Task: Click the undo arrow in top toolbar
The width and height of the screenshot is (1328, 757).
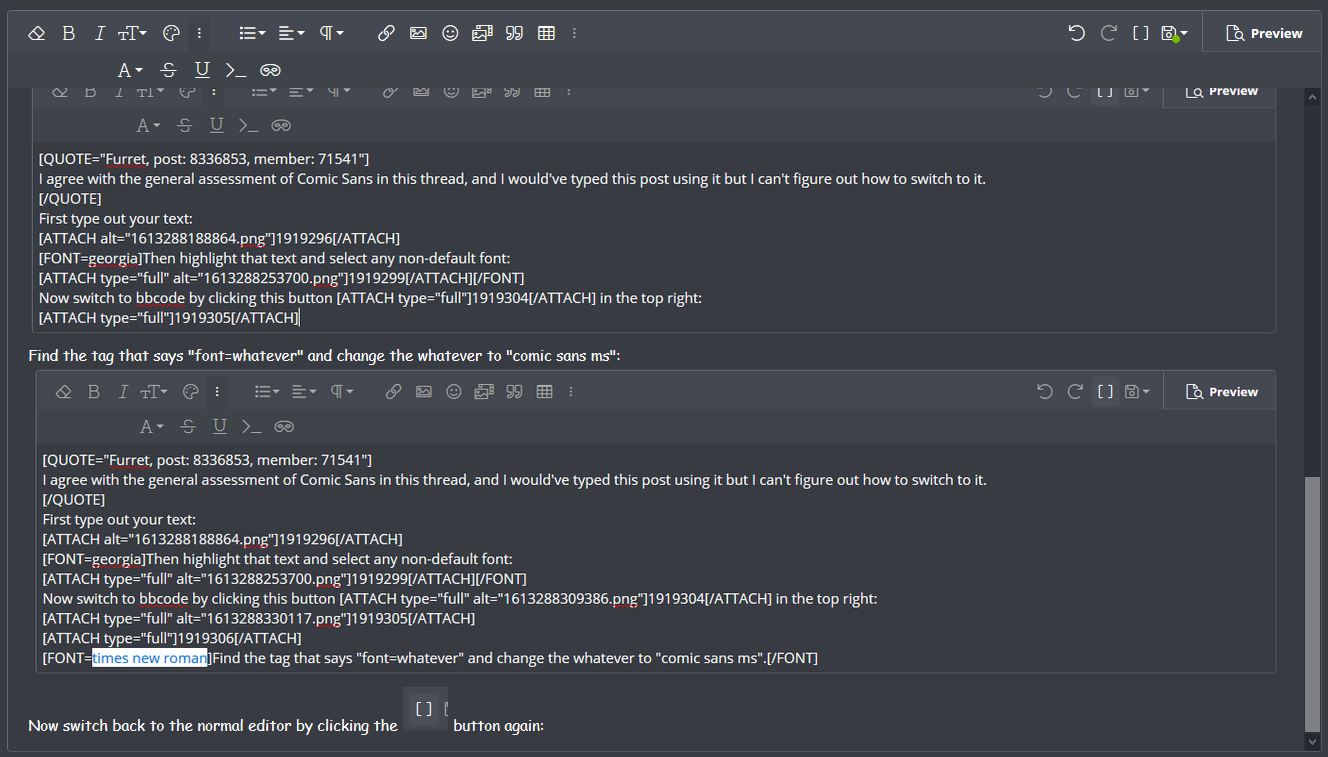Action: tap(1076, 33)
